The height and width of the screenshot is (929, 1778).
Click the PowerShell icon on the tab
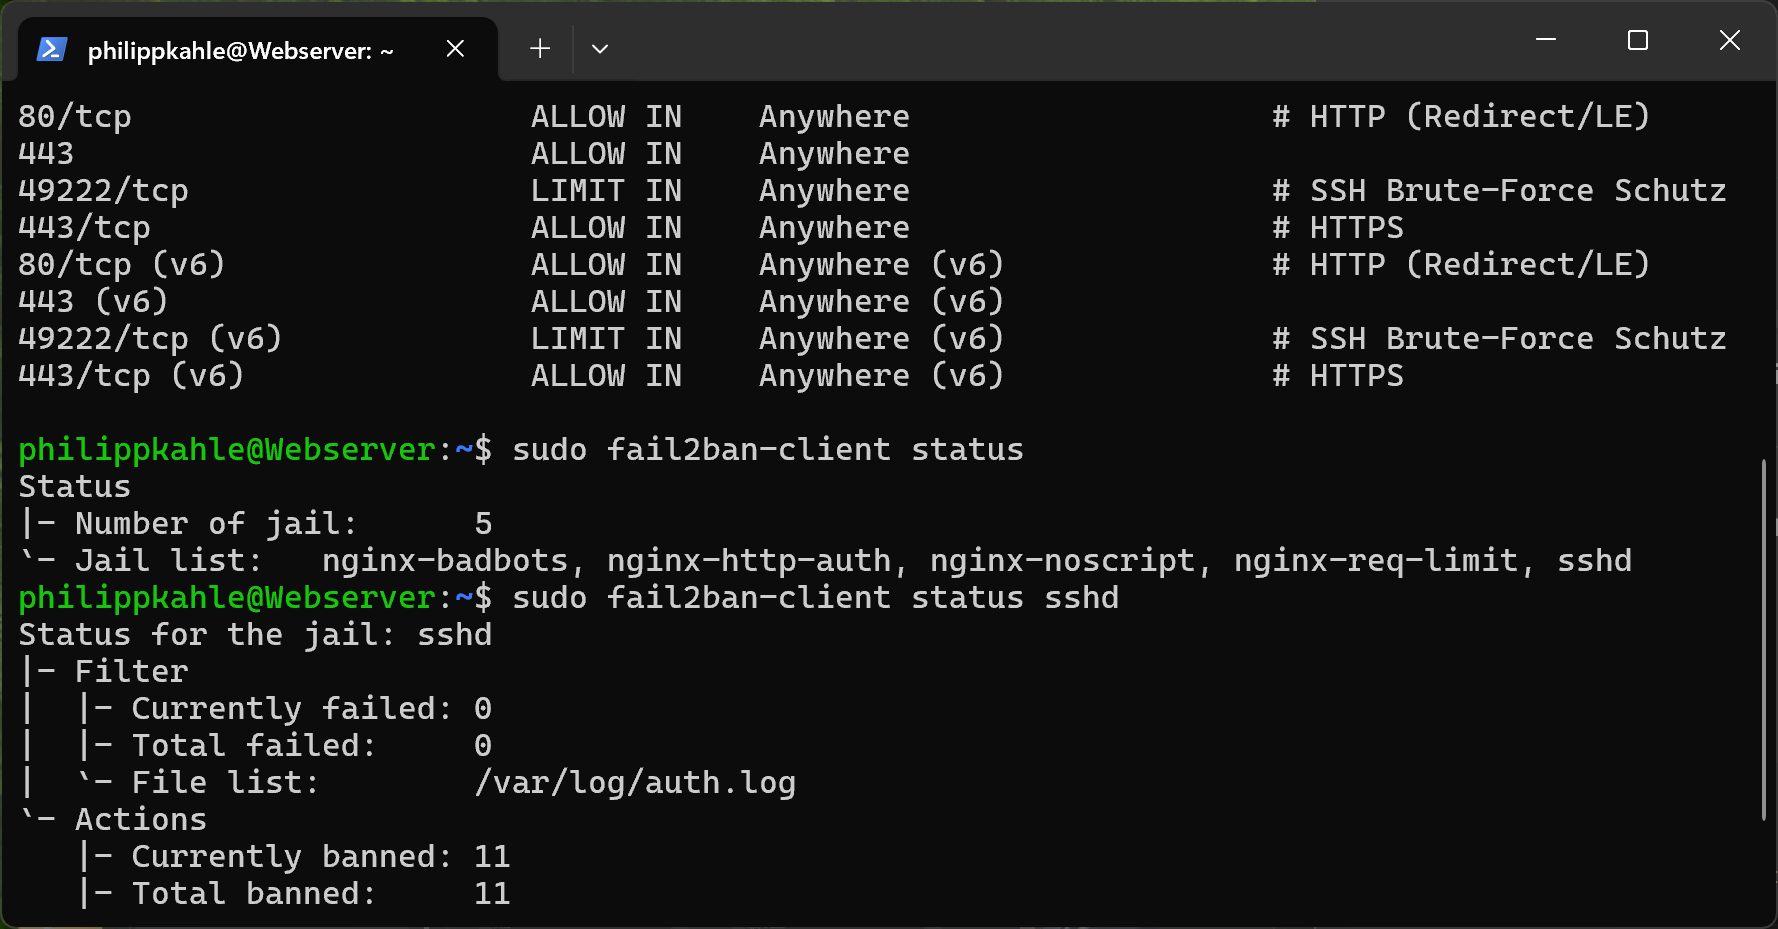(51, 49)
